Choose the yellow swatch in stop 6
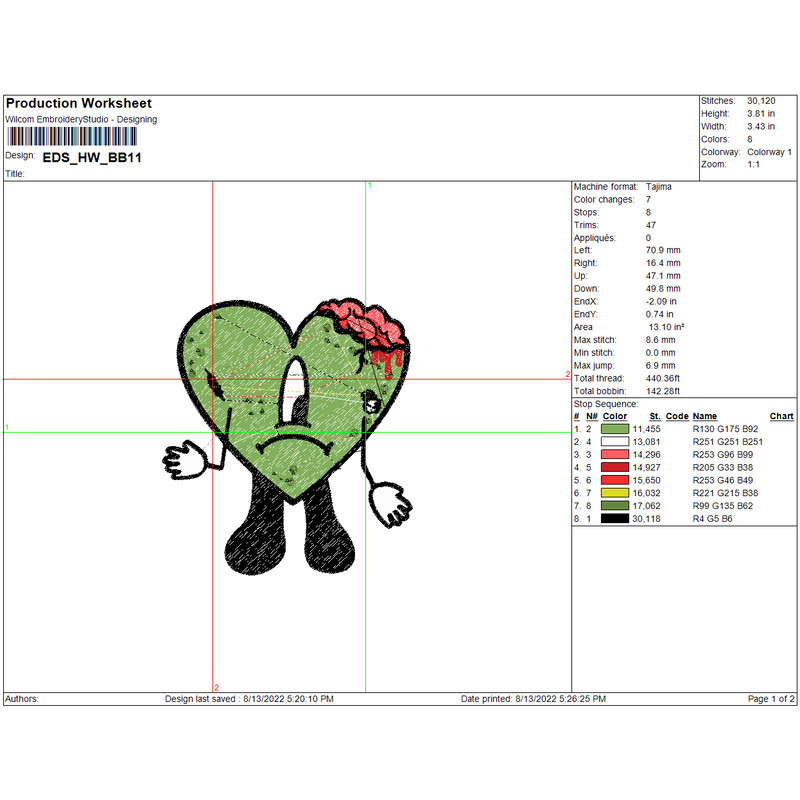The width and height of the screenshot is (800, 800). pos(615,493)
